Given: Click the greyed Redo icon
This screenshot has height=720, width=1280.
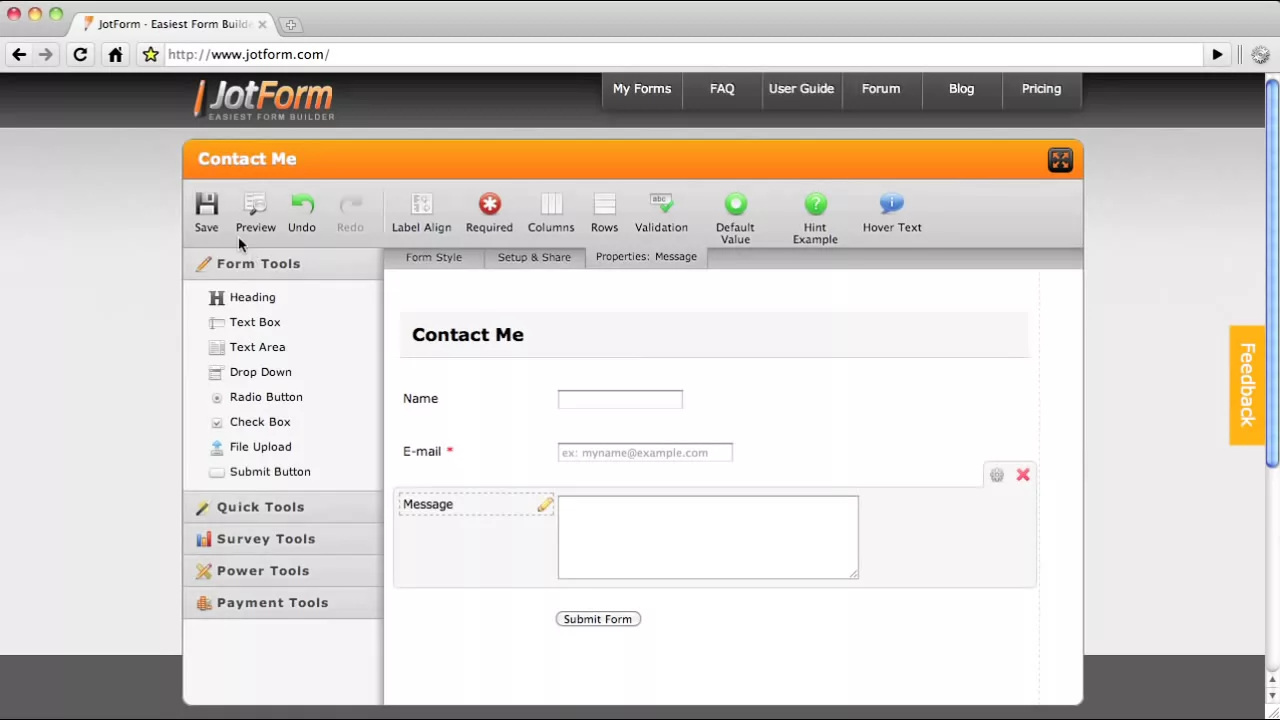Looking at the screenshot, I should pos(350,213).
